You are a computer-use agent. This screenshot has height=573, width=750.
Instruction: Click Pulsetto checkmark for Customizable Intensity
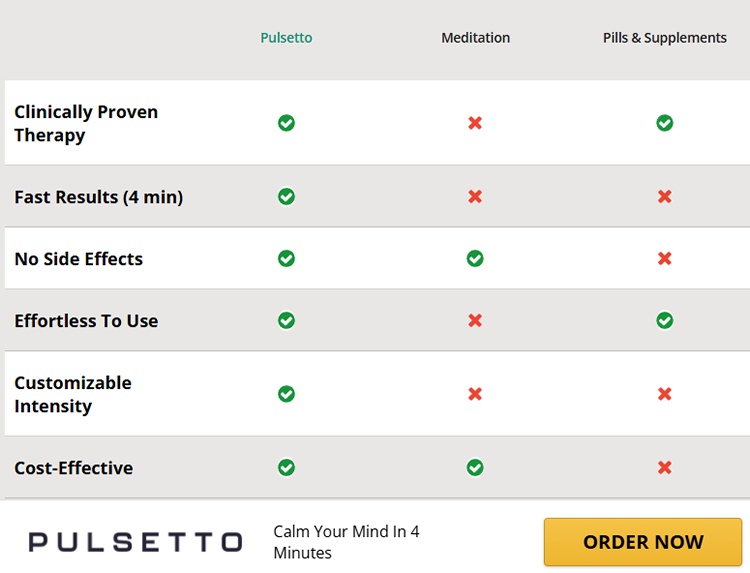286,394
